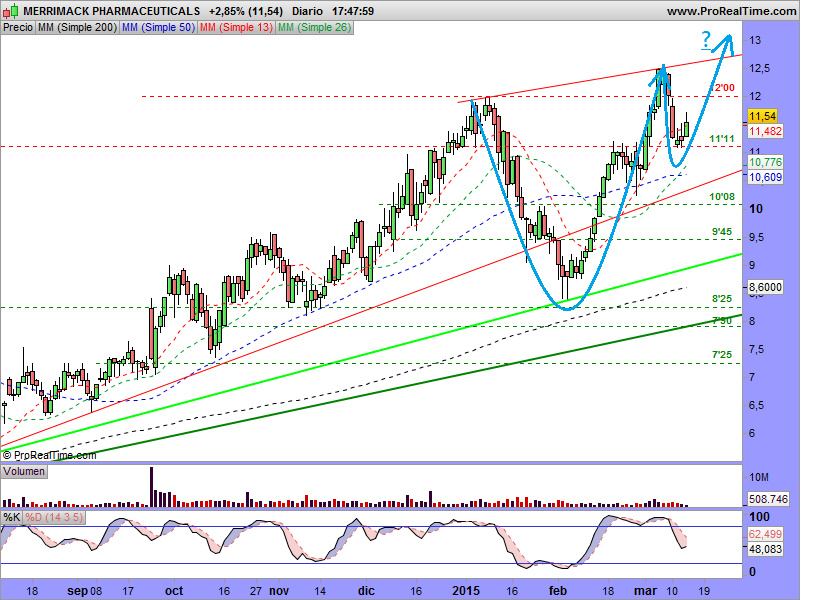The width and height of the screenshot is (819, 600).
Task: Click the 12'00 resistance level label
Action: click(724, 88)
